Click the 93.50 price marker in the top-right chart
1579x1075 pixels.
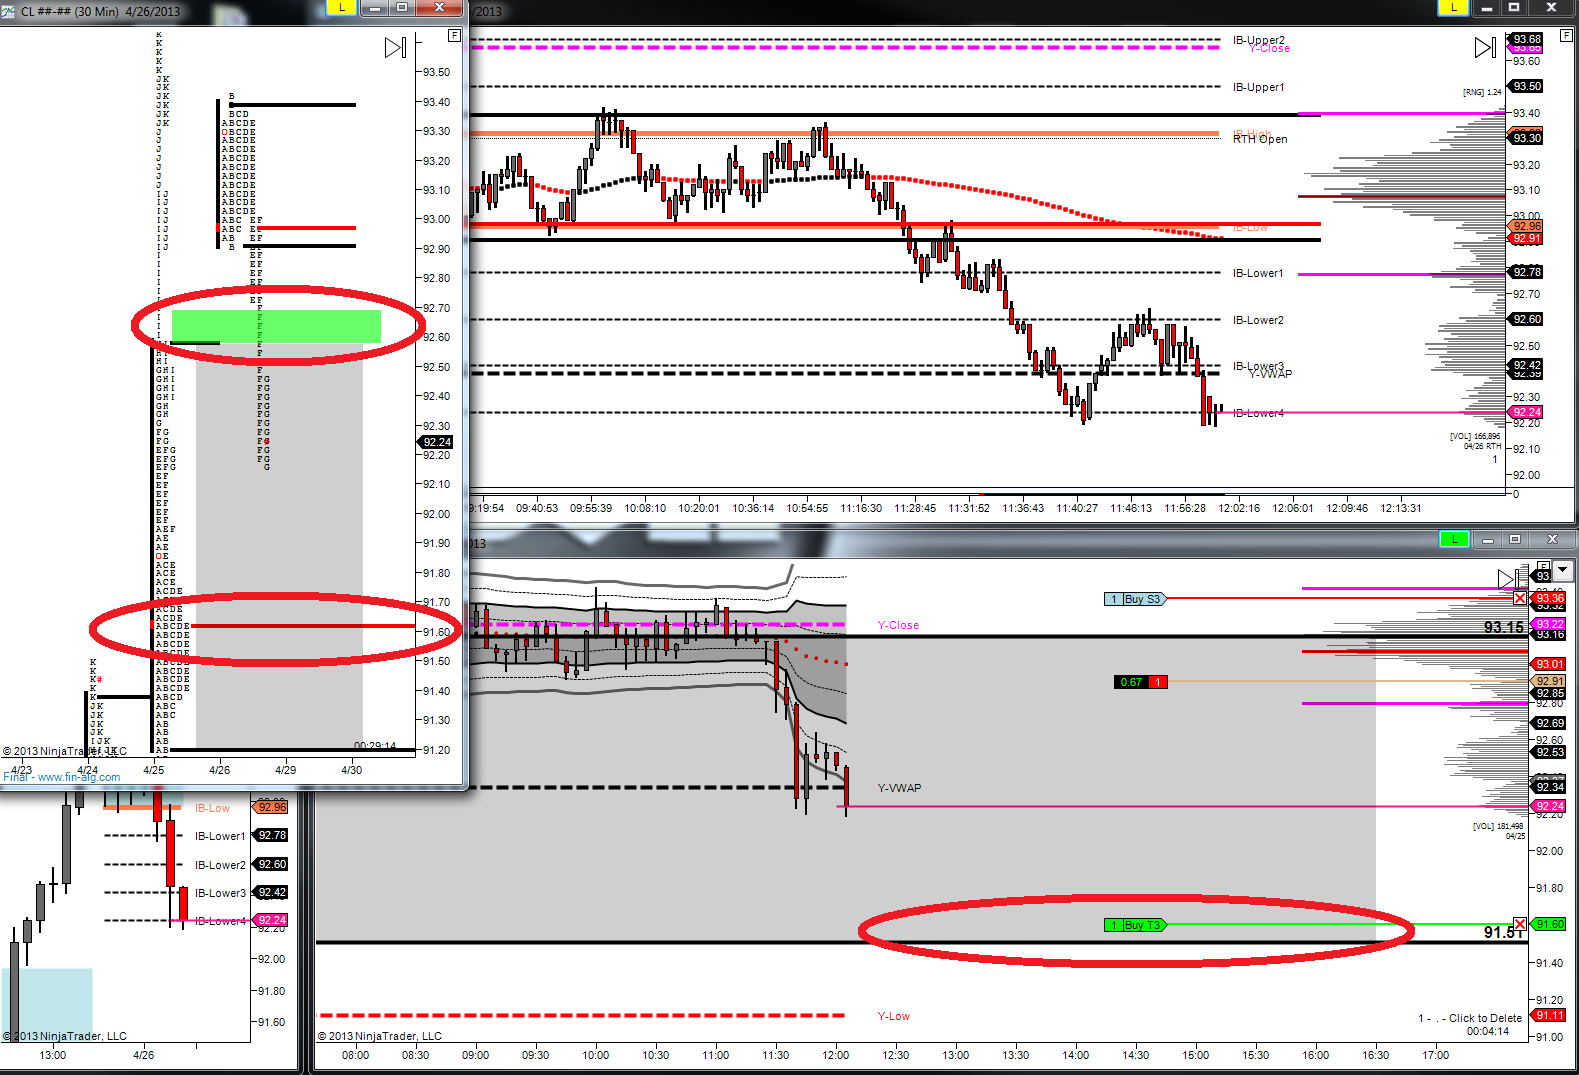click(1526, 86)
